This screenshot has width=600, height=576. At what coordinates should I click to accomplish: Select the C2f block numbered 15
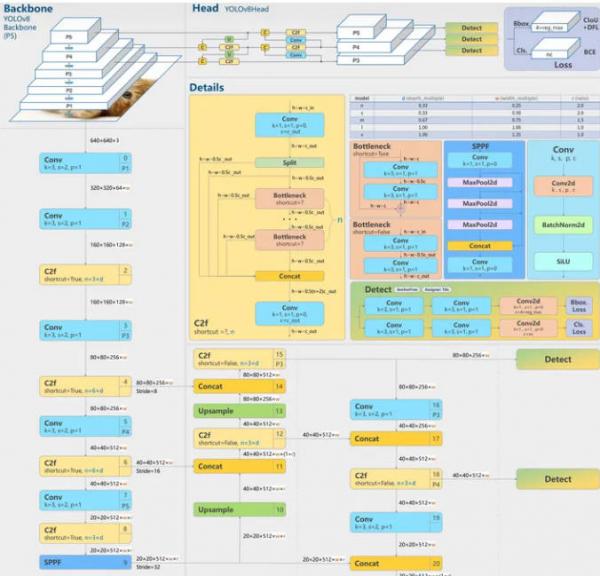(240, 359)
